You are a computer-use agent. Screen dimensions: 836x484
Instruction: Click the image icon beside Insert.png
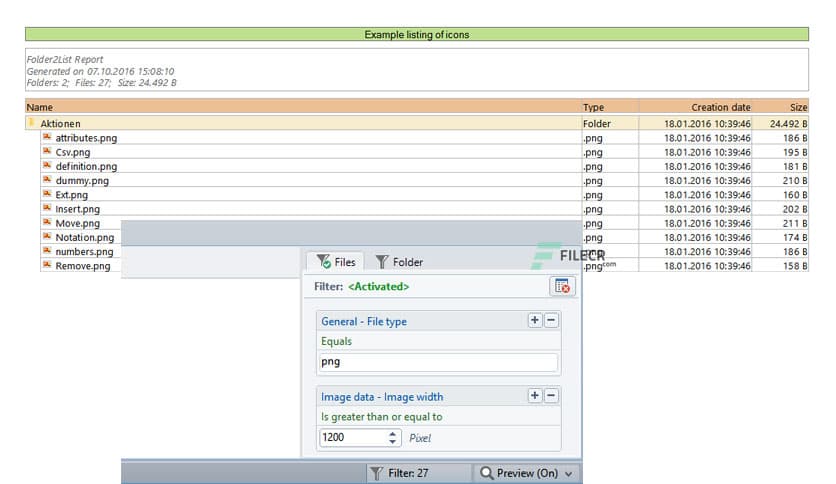click(47, 208)
